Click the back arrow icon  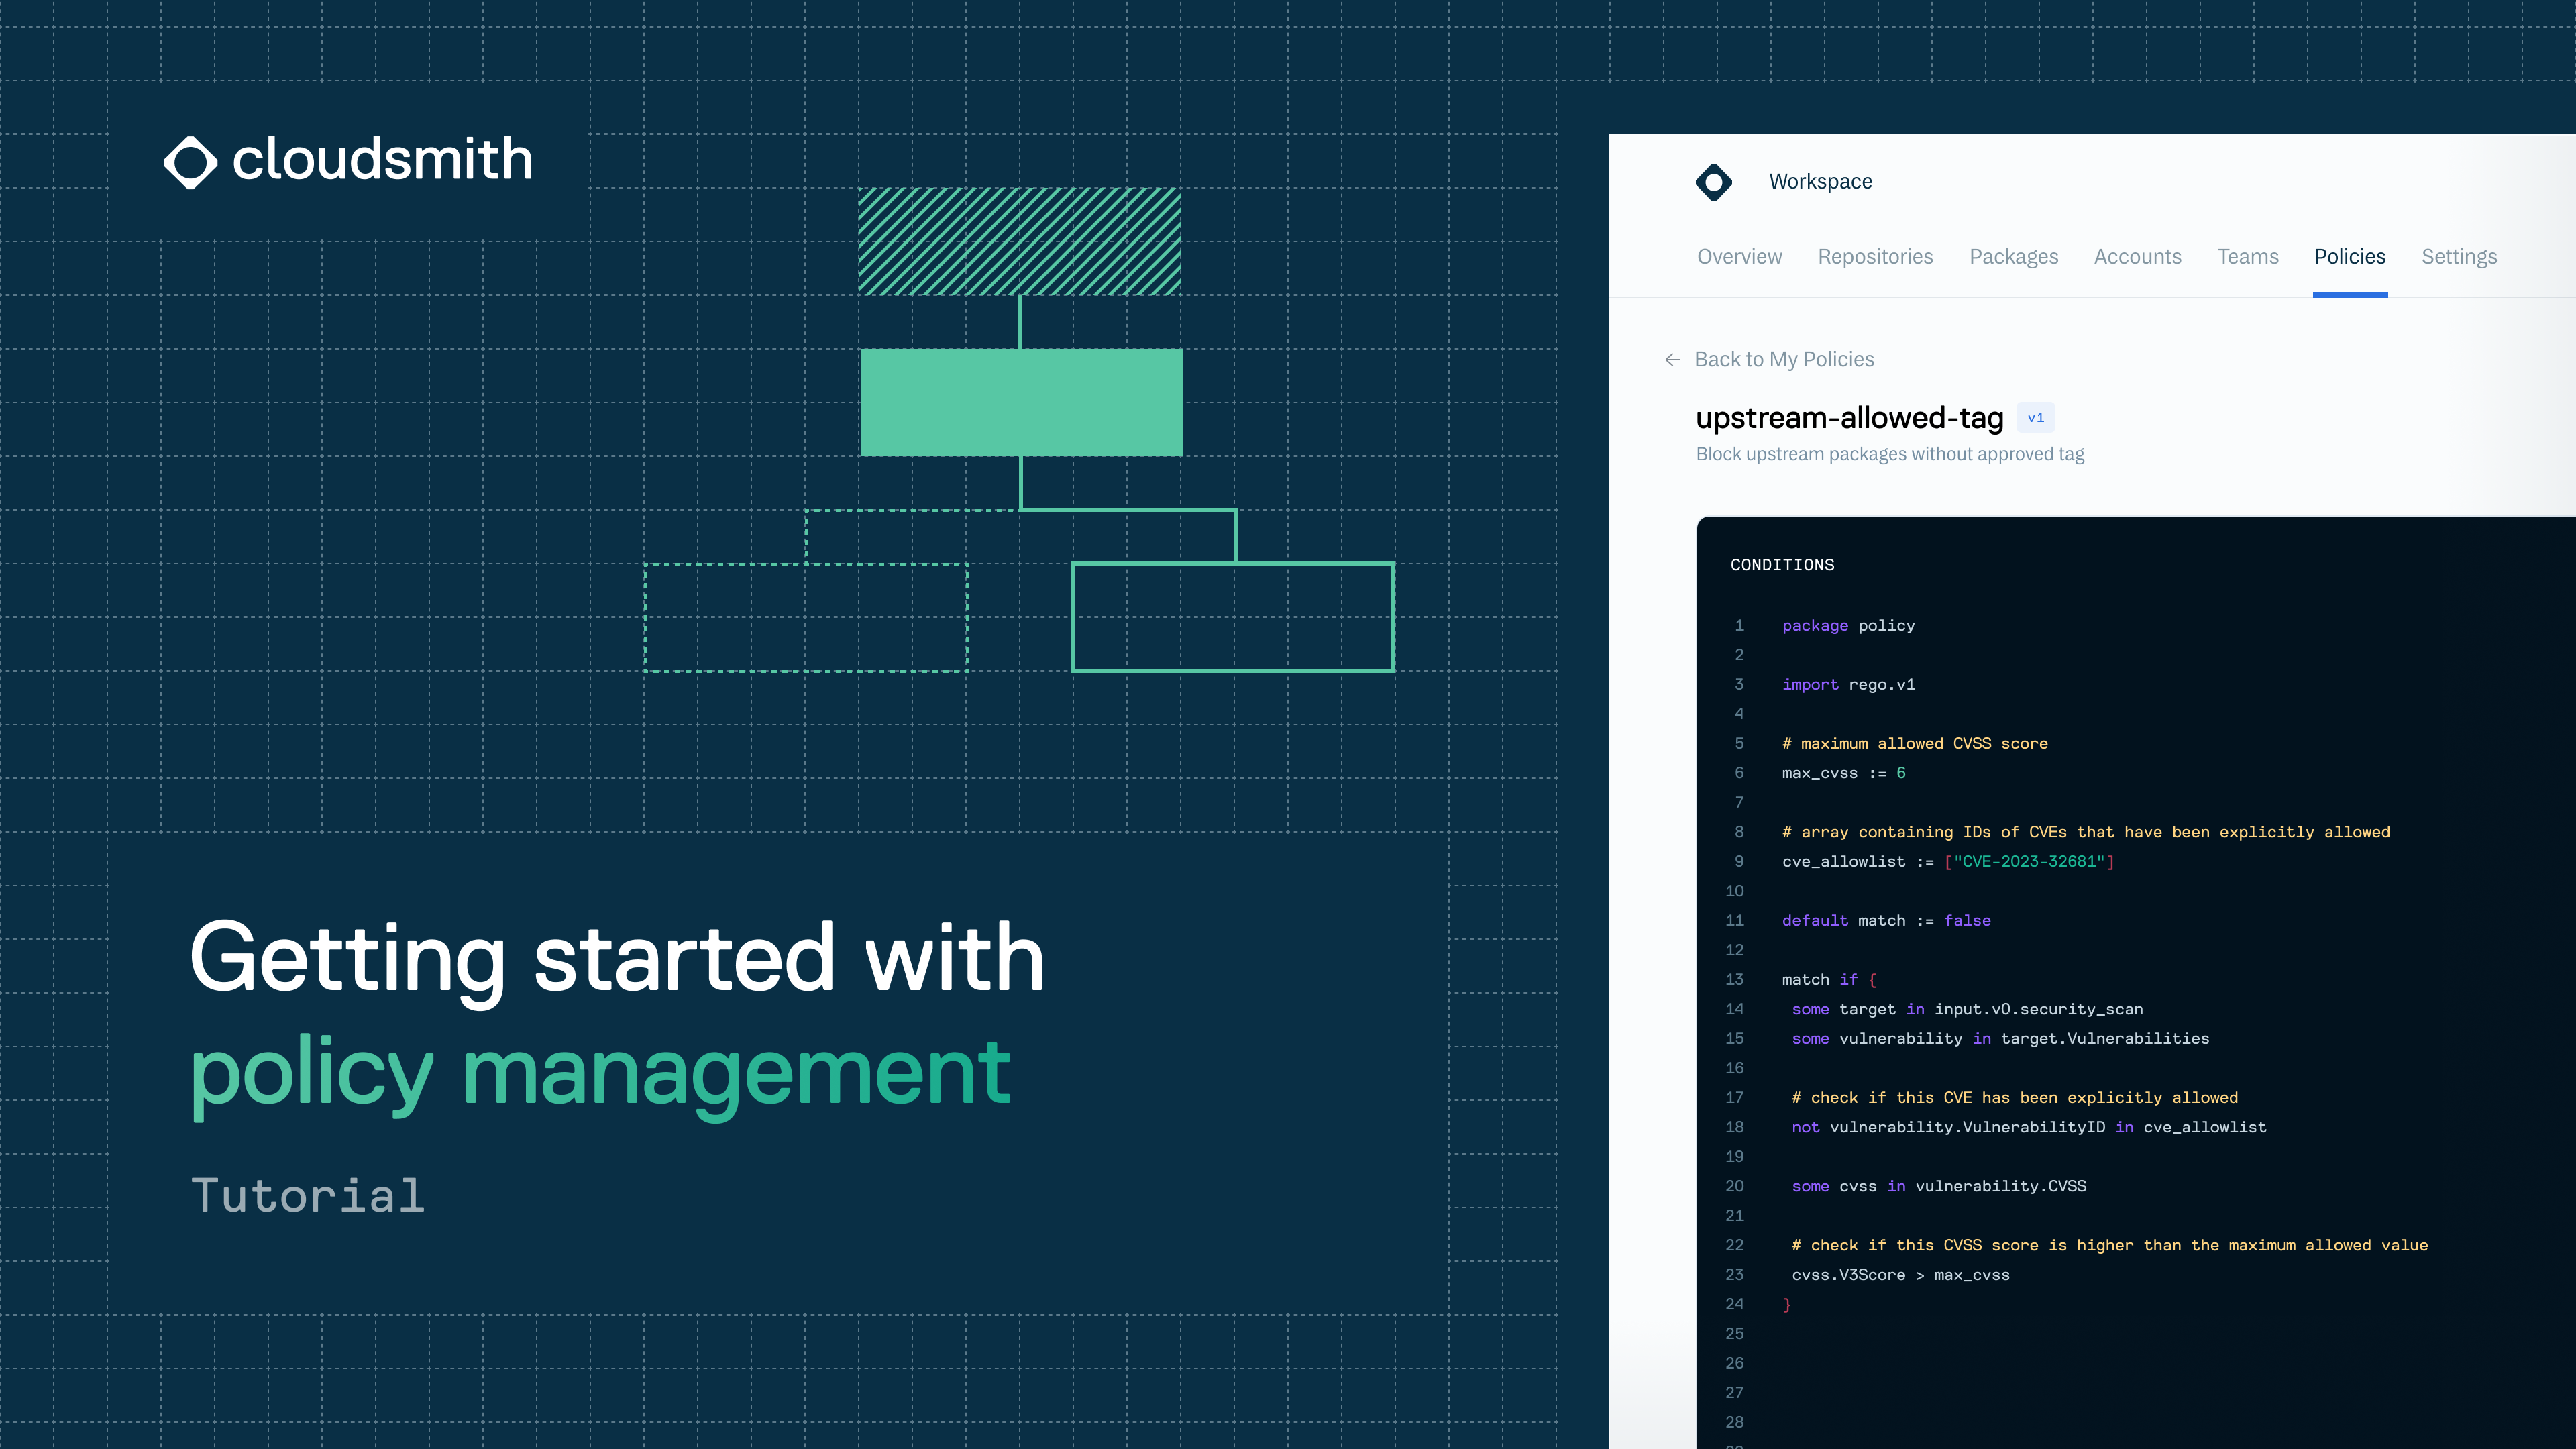(1672, 360)
